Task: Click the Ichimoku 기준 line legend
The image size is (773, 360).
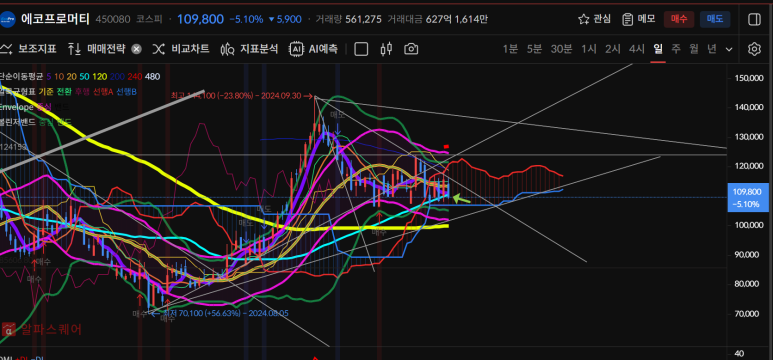Action: pos(46,92)
